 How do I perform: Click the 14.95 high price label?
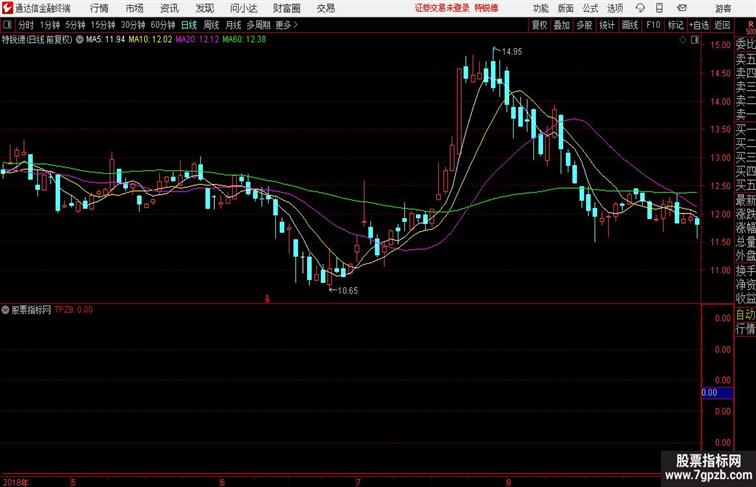click(512, 52)
